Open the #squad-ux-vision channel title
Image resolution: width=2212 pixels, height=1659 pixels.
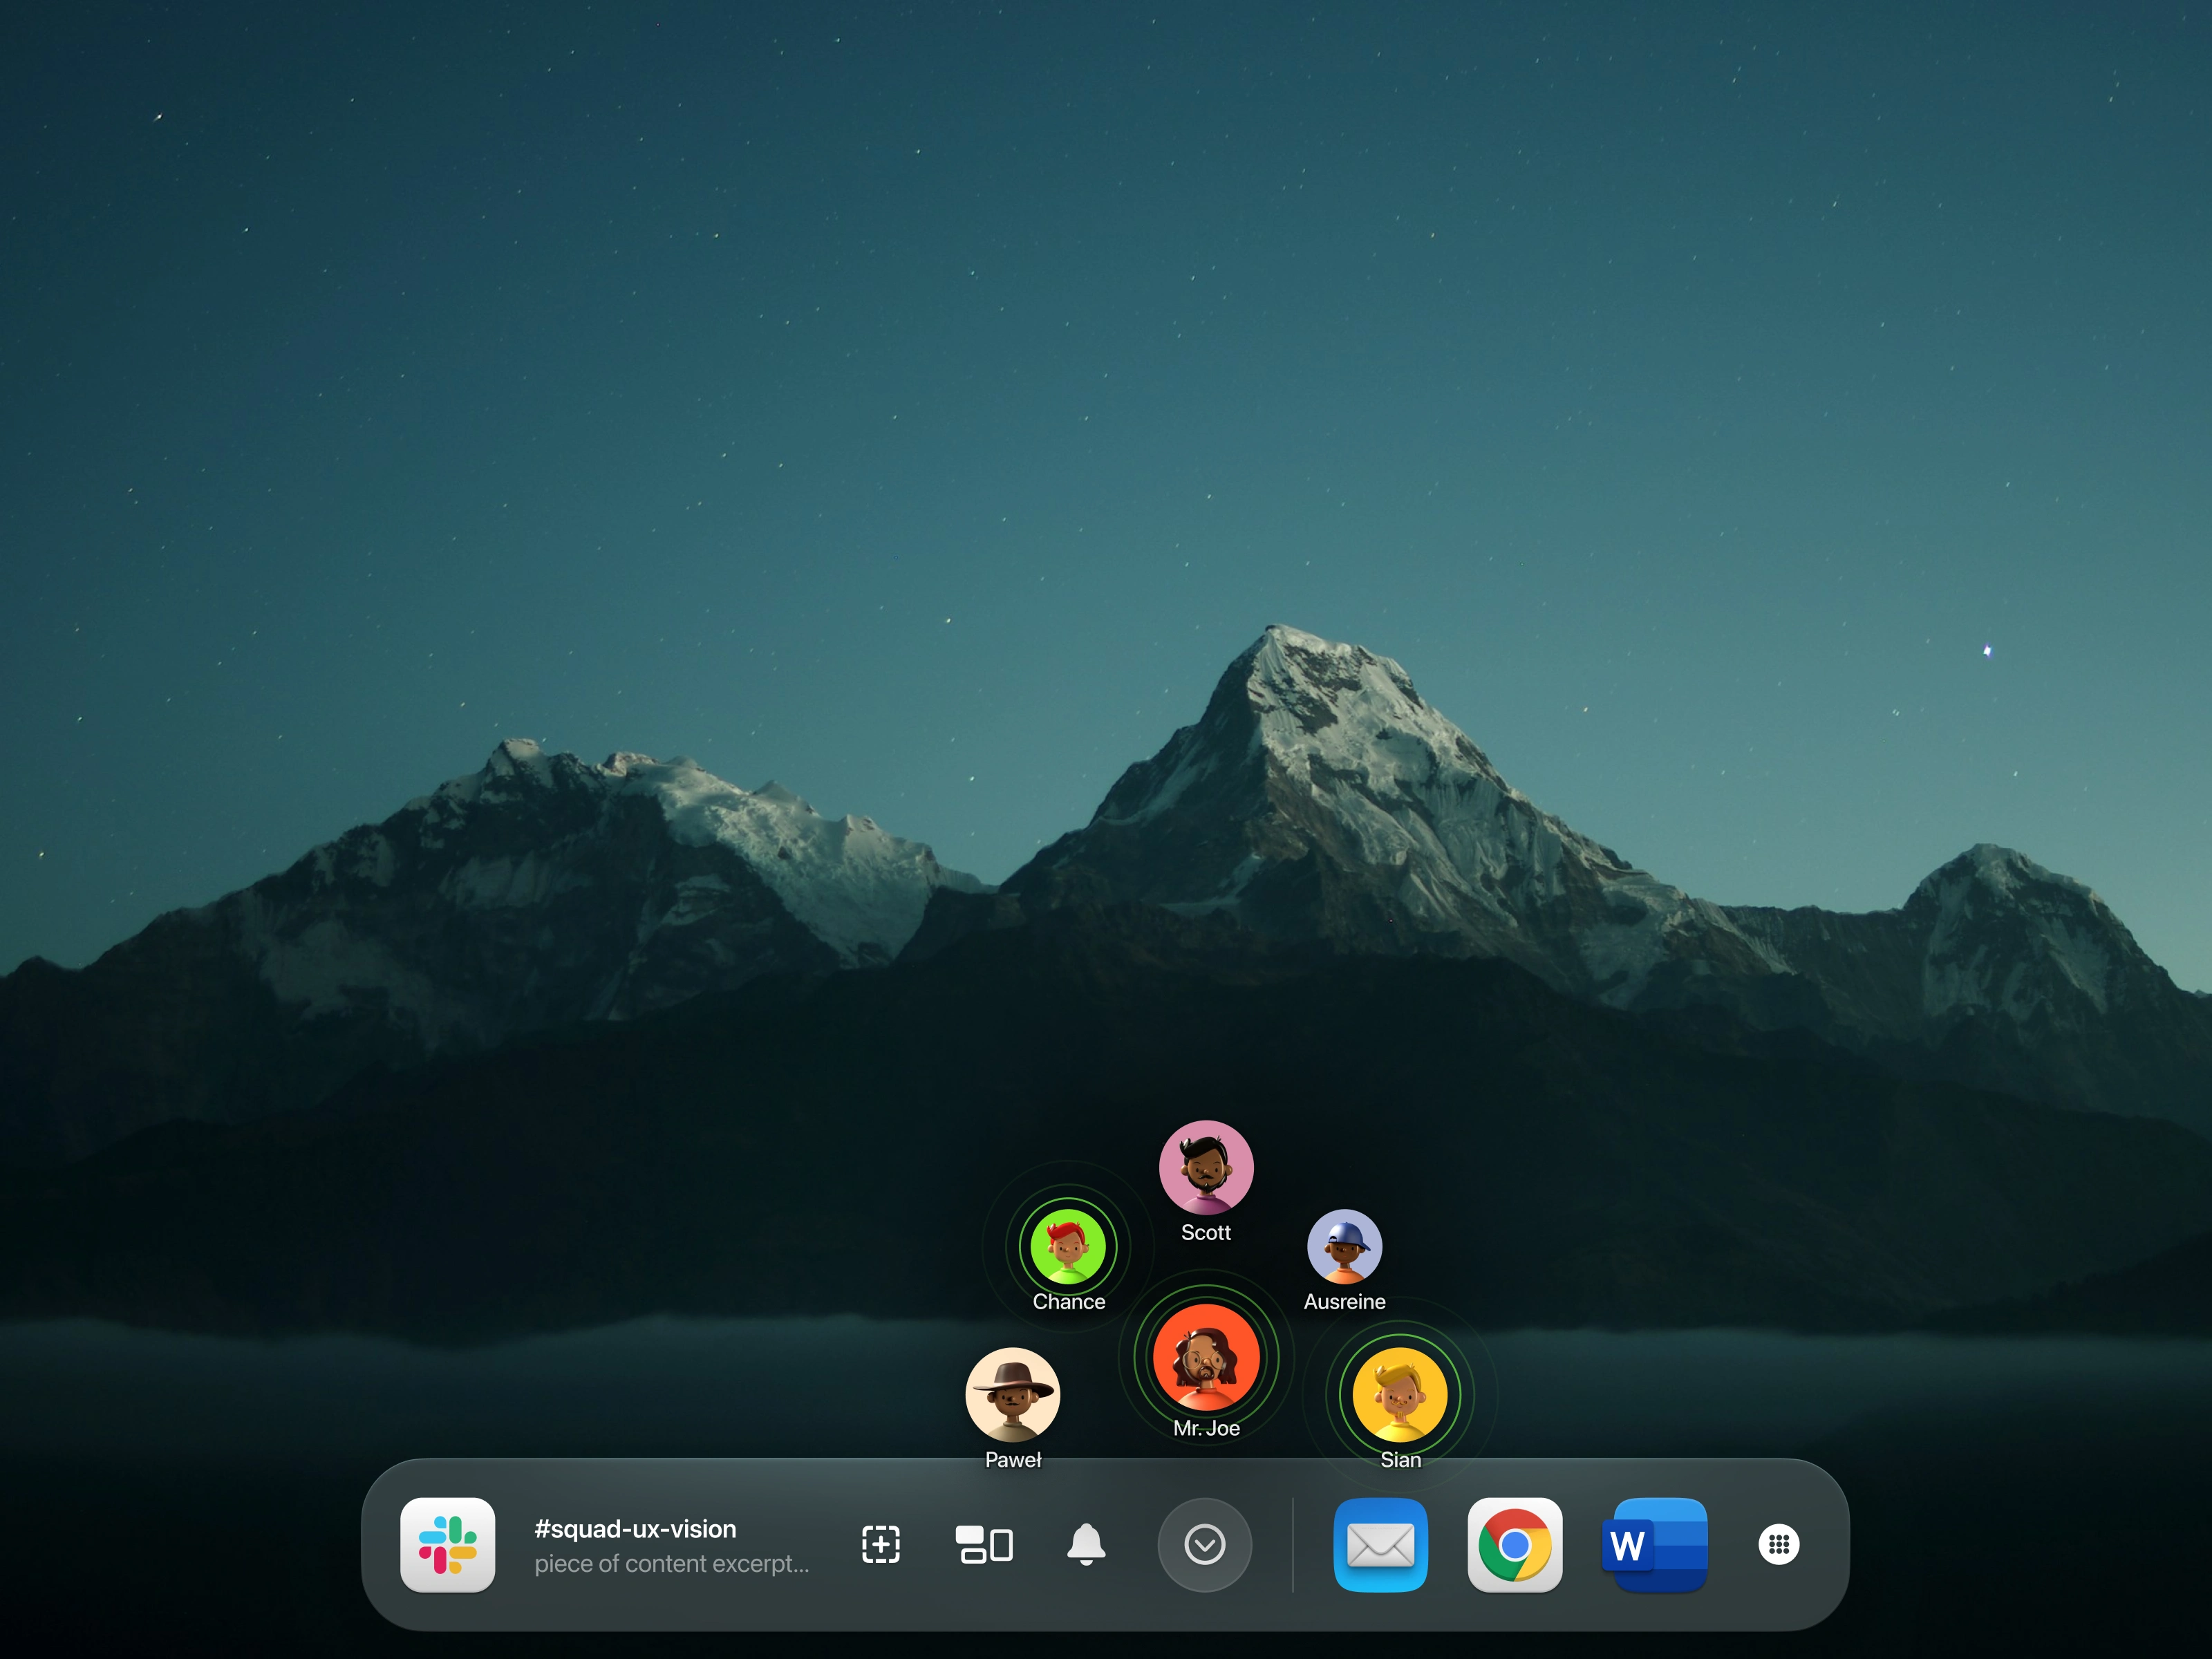[635, 1529]
